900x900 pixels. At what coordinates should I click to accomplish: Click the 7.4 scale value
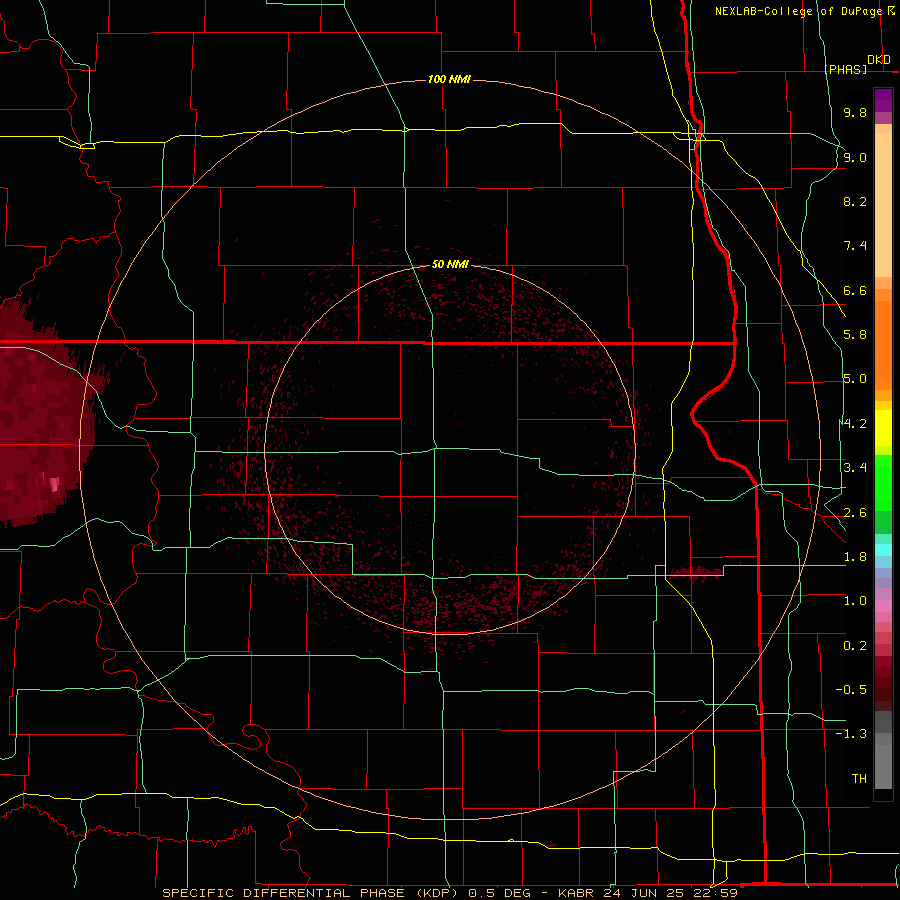[x=855, y=246]
